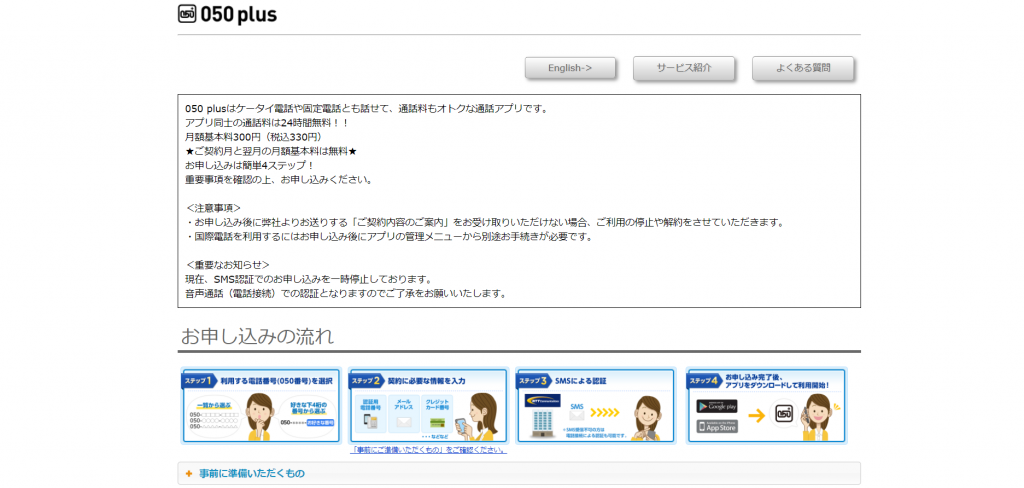Screen dimensions: 1024x488
Task: Select the Step 1 phone number selection image
Action: (x=261, y=405)
